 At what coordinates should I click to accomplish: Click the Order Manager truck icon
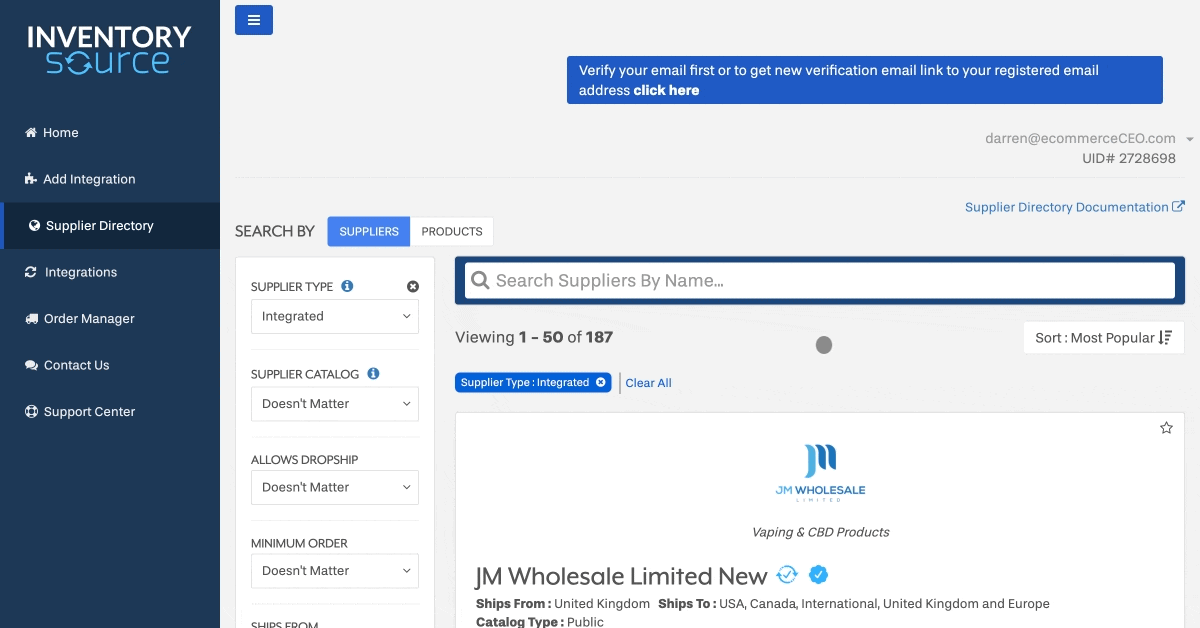tap(31, 319)
